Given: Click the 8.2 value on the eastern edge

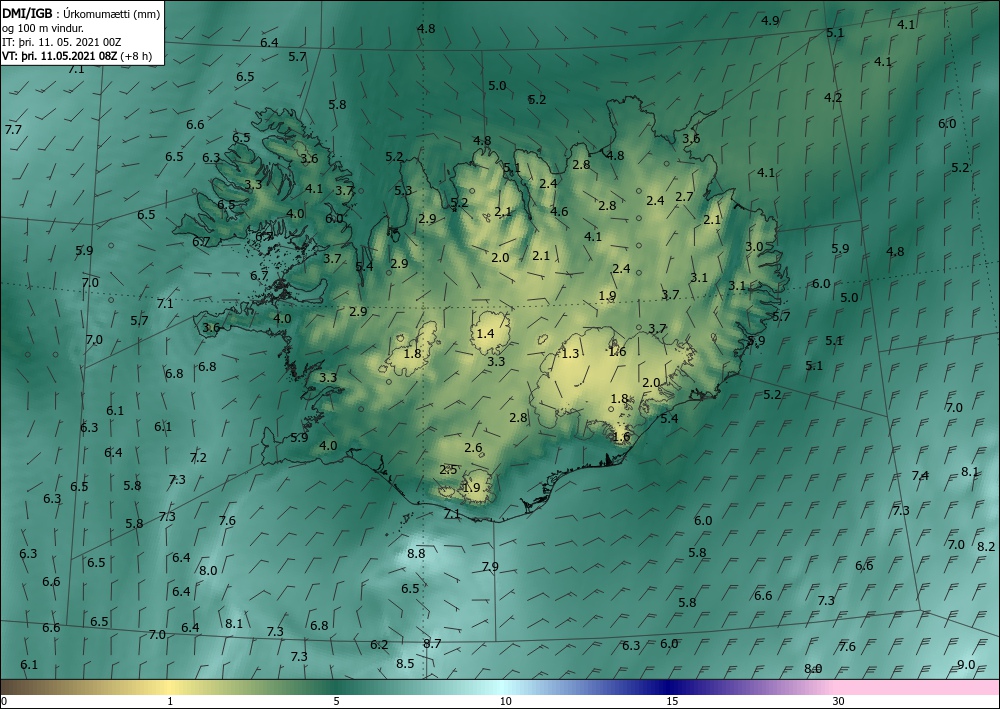Looking at the screenshot, I should tap(986, 546).
